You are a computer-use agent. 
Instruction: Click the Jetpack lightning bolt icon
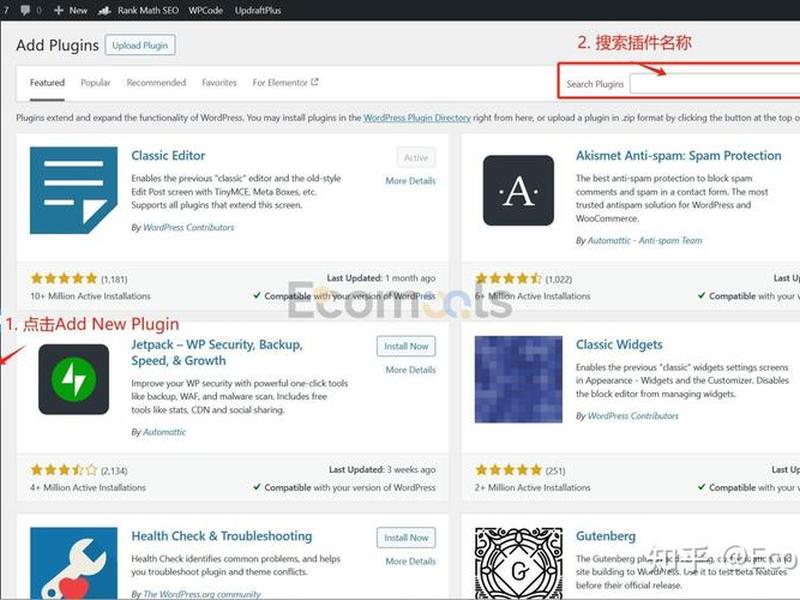(73, 379)
